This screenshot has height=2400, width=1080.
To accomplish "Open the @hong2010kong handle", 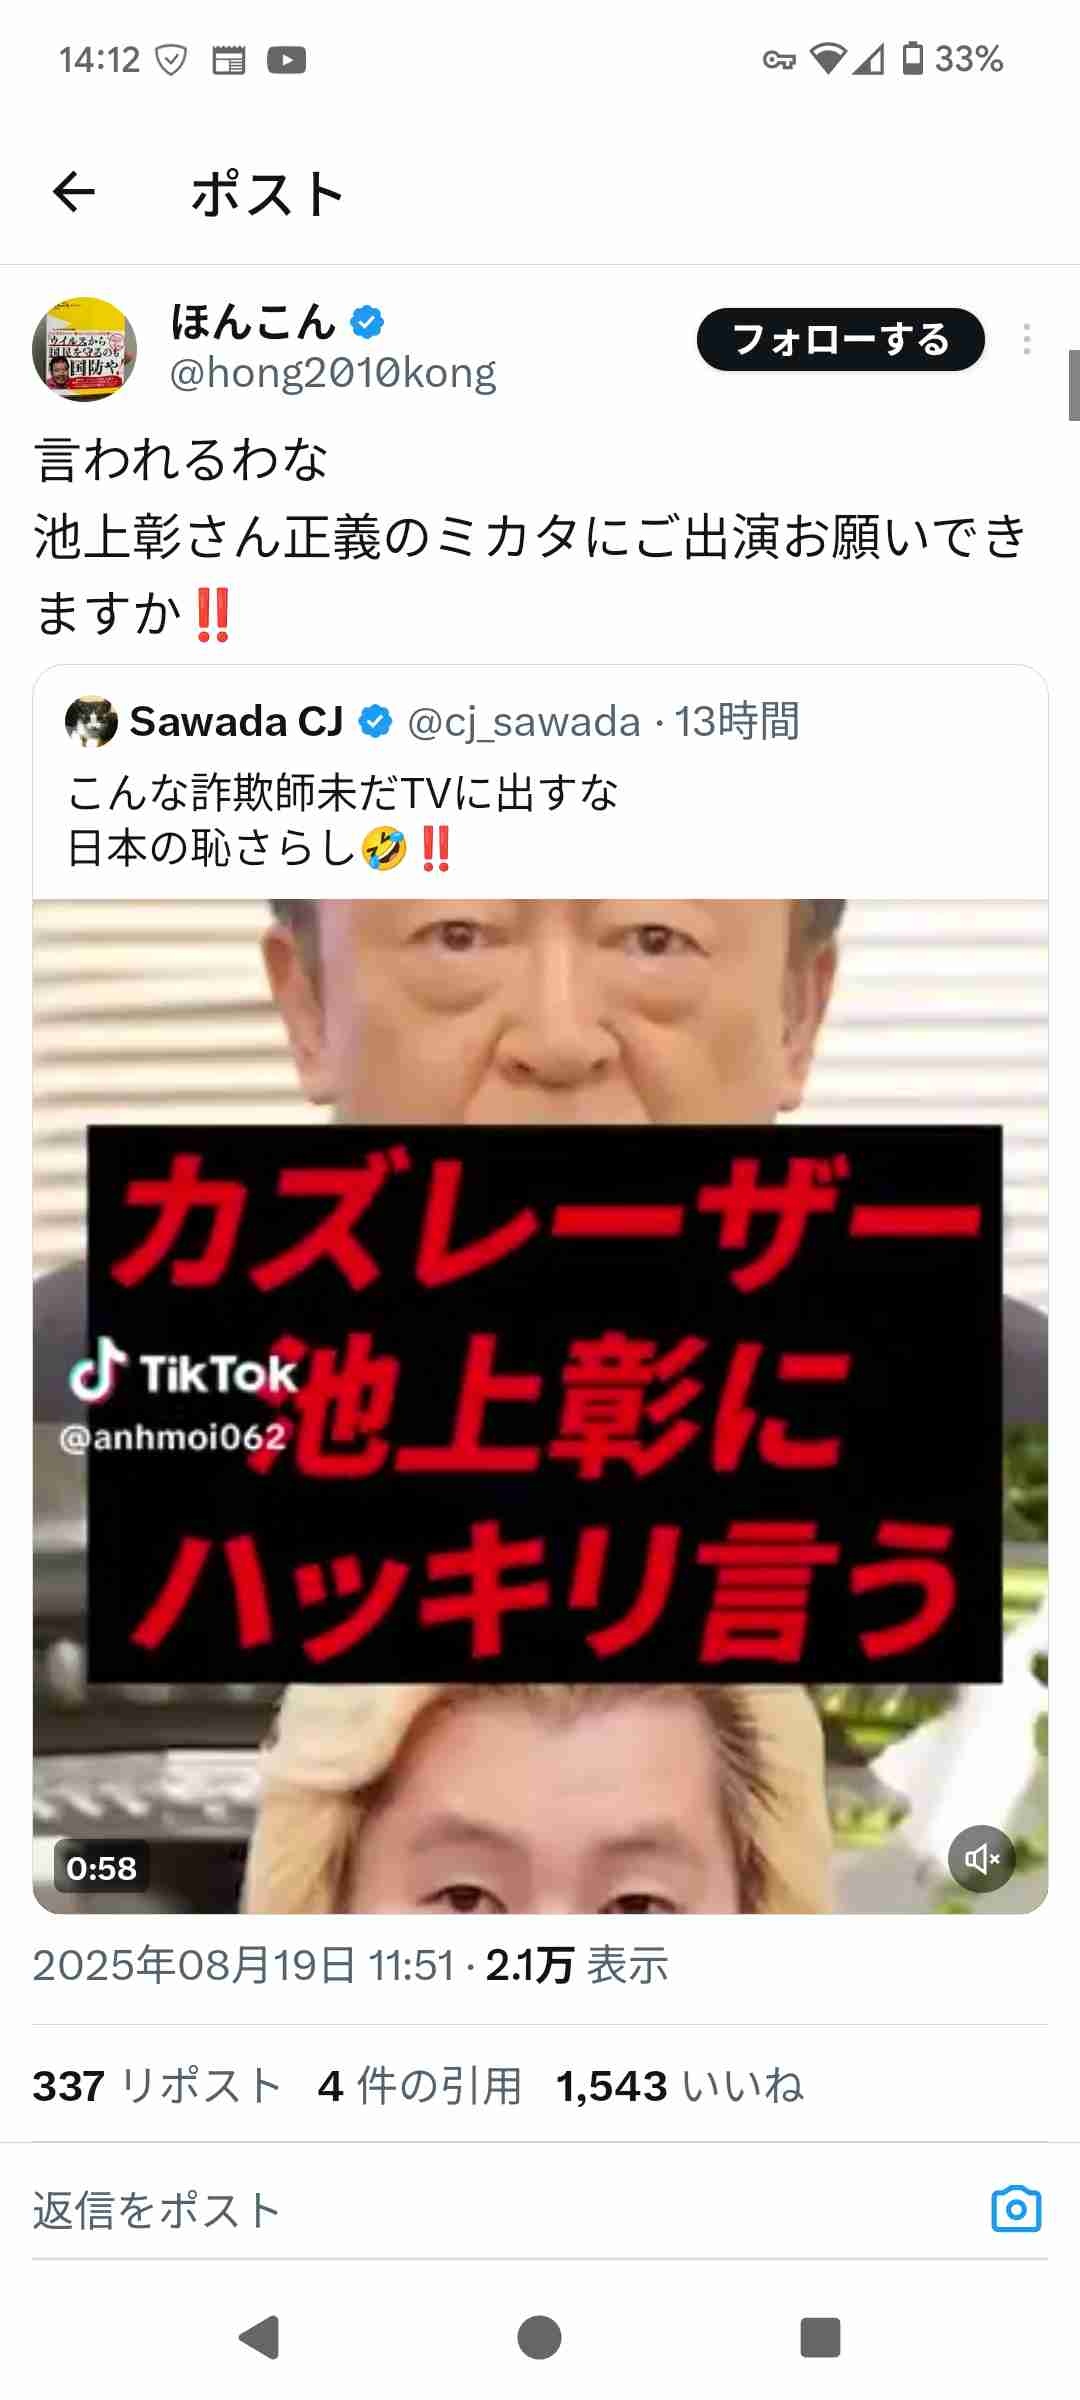I will (333, 373).
